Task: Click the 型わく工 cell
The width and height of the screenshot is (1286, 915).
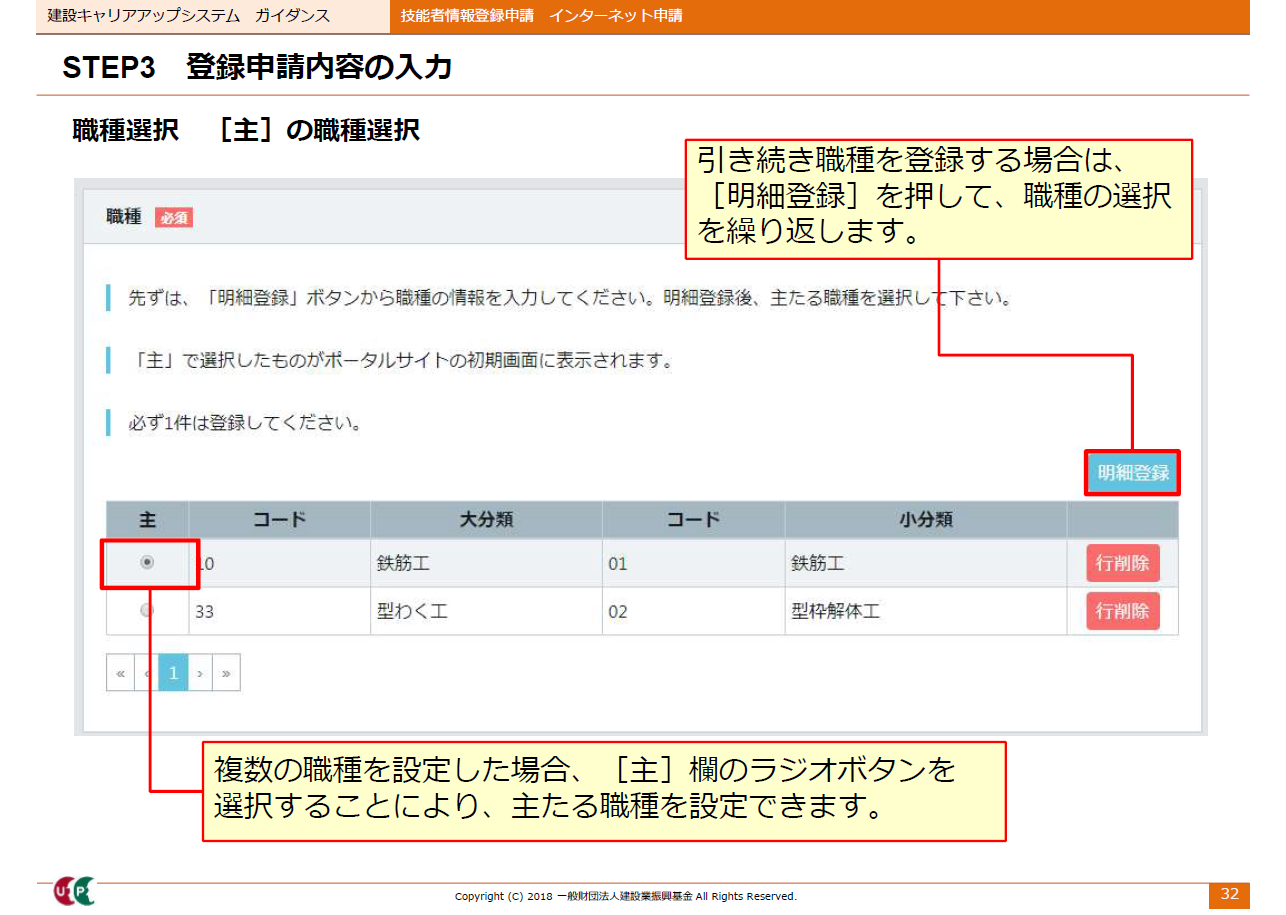Action: pos(486,611)
